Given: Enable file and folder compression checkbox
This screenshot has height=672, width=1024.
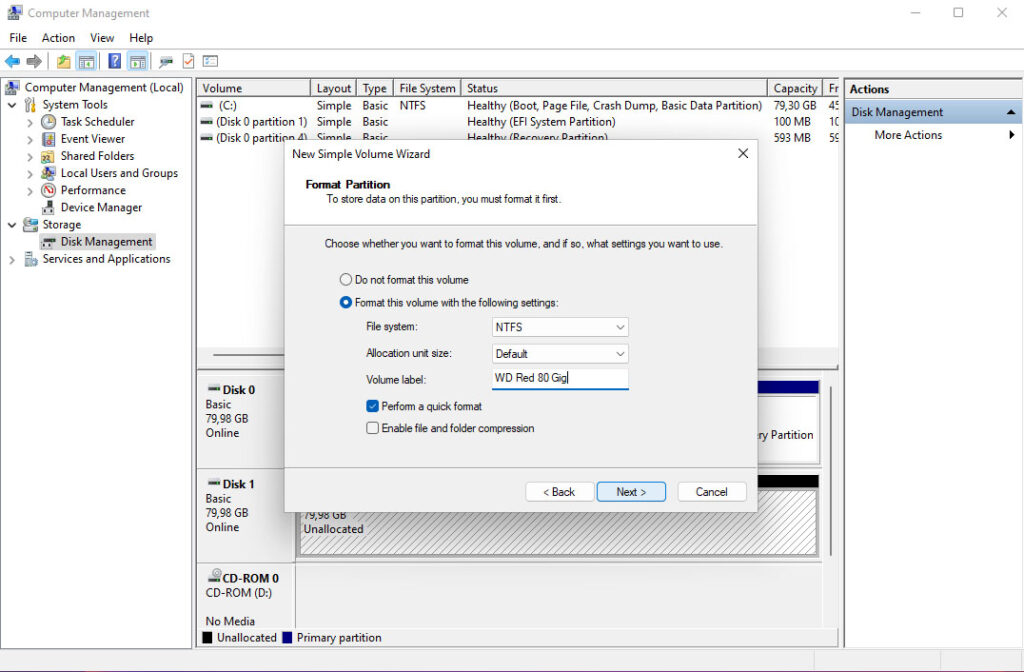Looking at the screenshot, I should (x=372, y=428).
